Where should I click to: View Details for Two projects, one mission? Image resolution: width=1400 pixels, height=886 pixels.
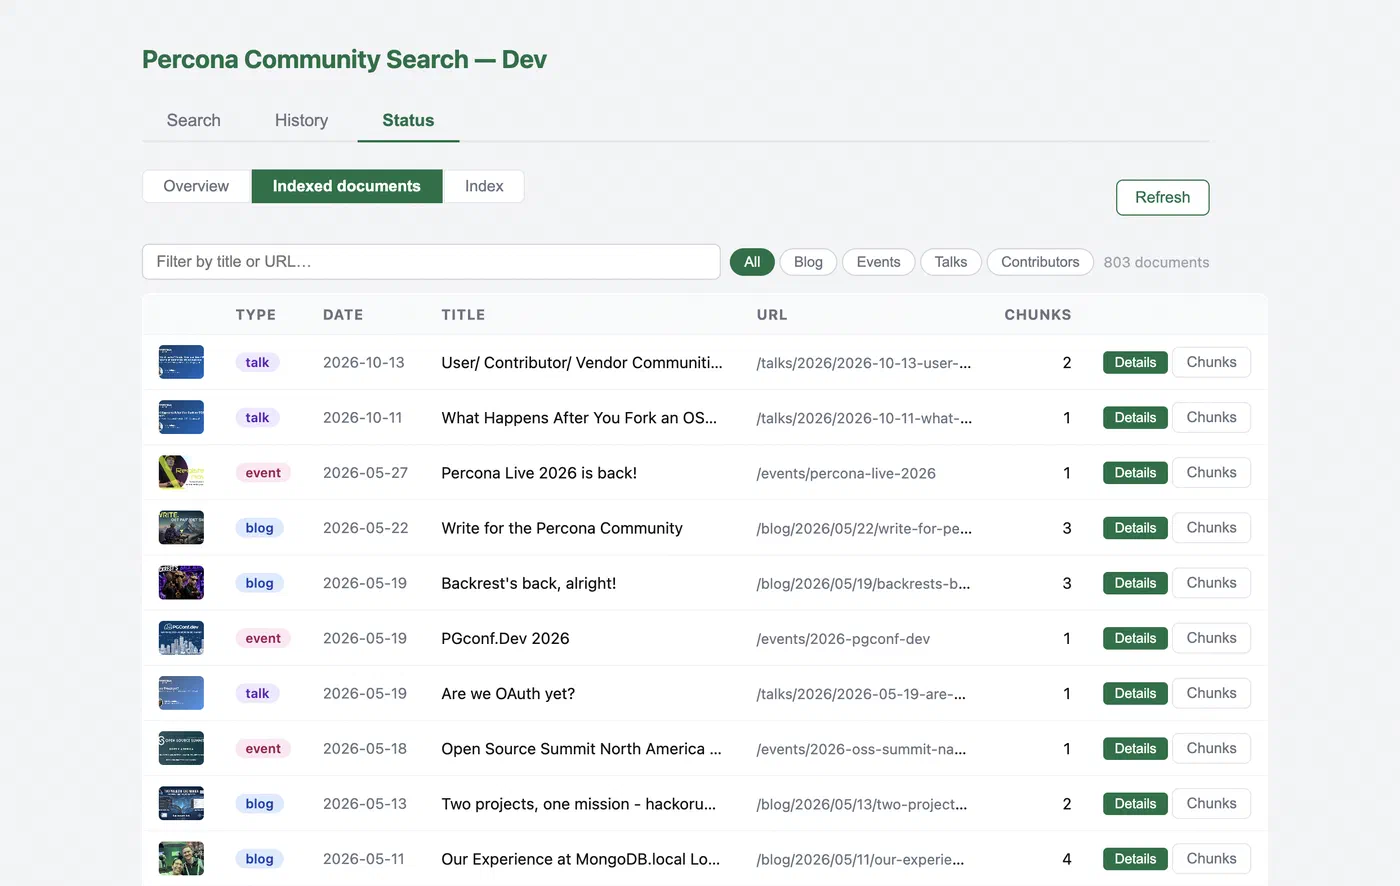click(x=1135, y=803)
